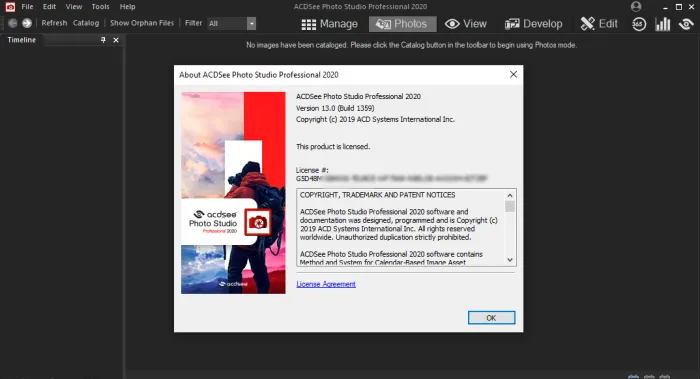
Task: Close the Timeline panel
Action: [x=116, y=40]
